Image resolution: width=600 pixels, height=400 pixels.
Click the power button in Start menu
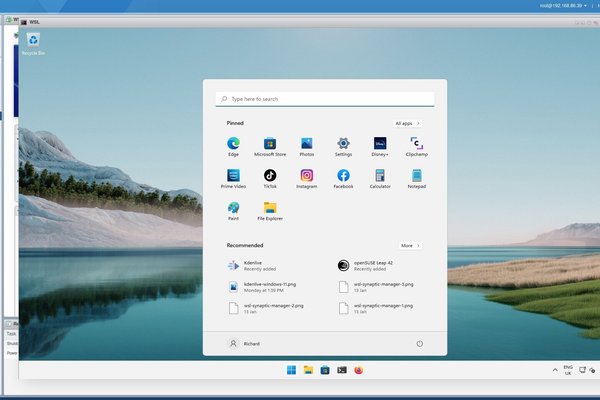coord(419,343)
